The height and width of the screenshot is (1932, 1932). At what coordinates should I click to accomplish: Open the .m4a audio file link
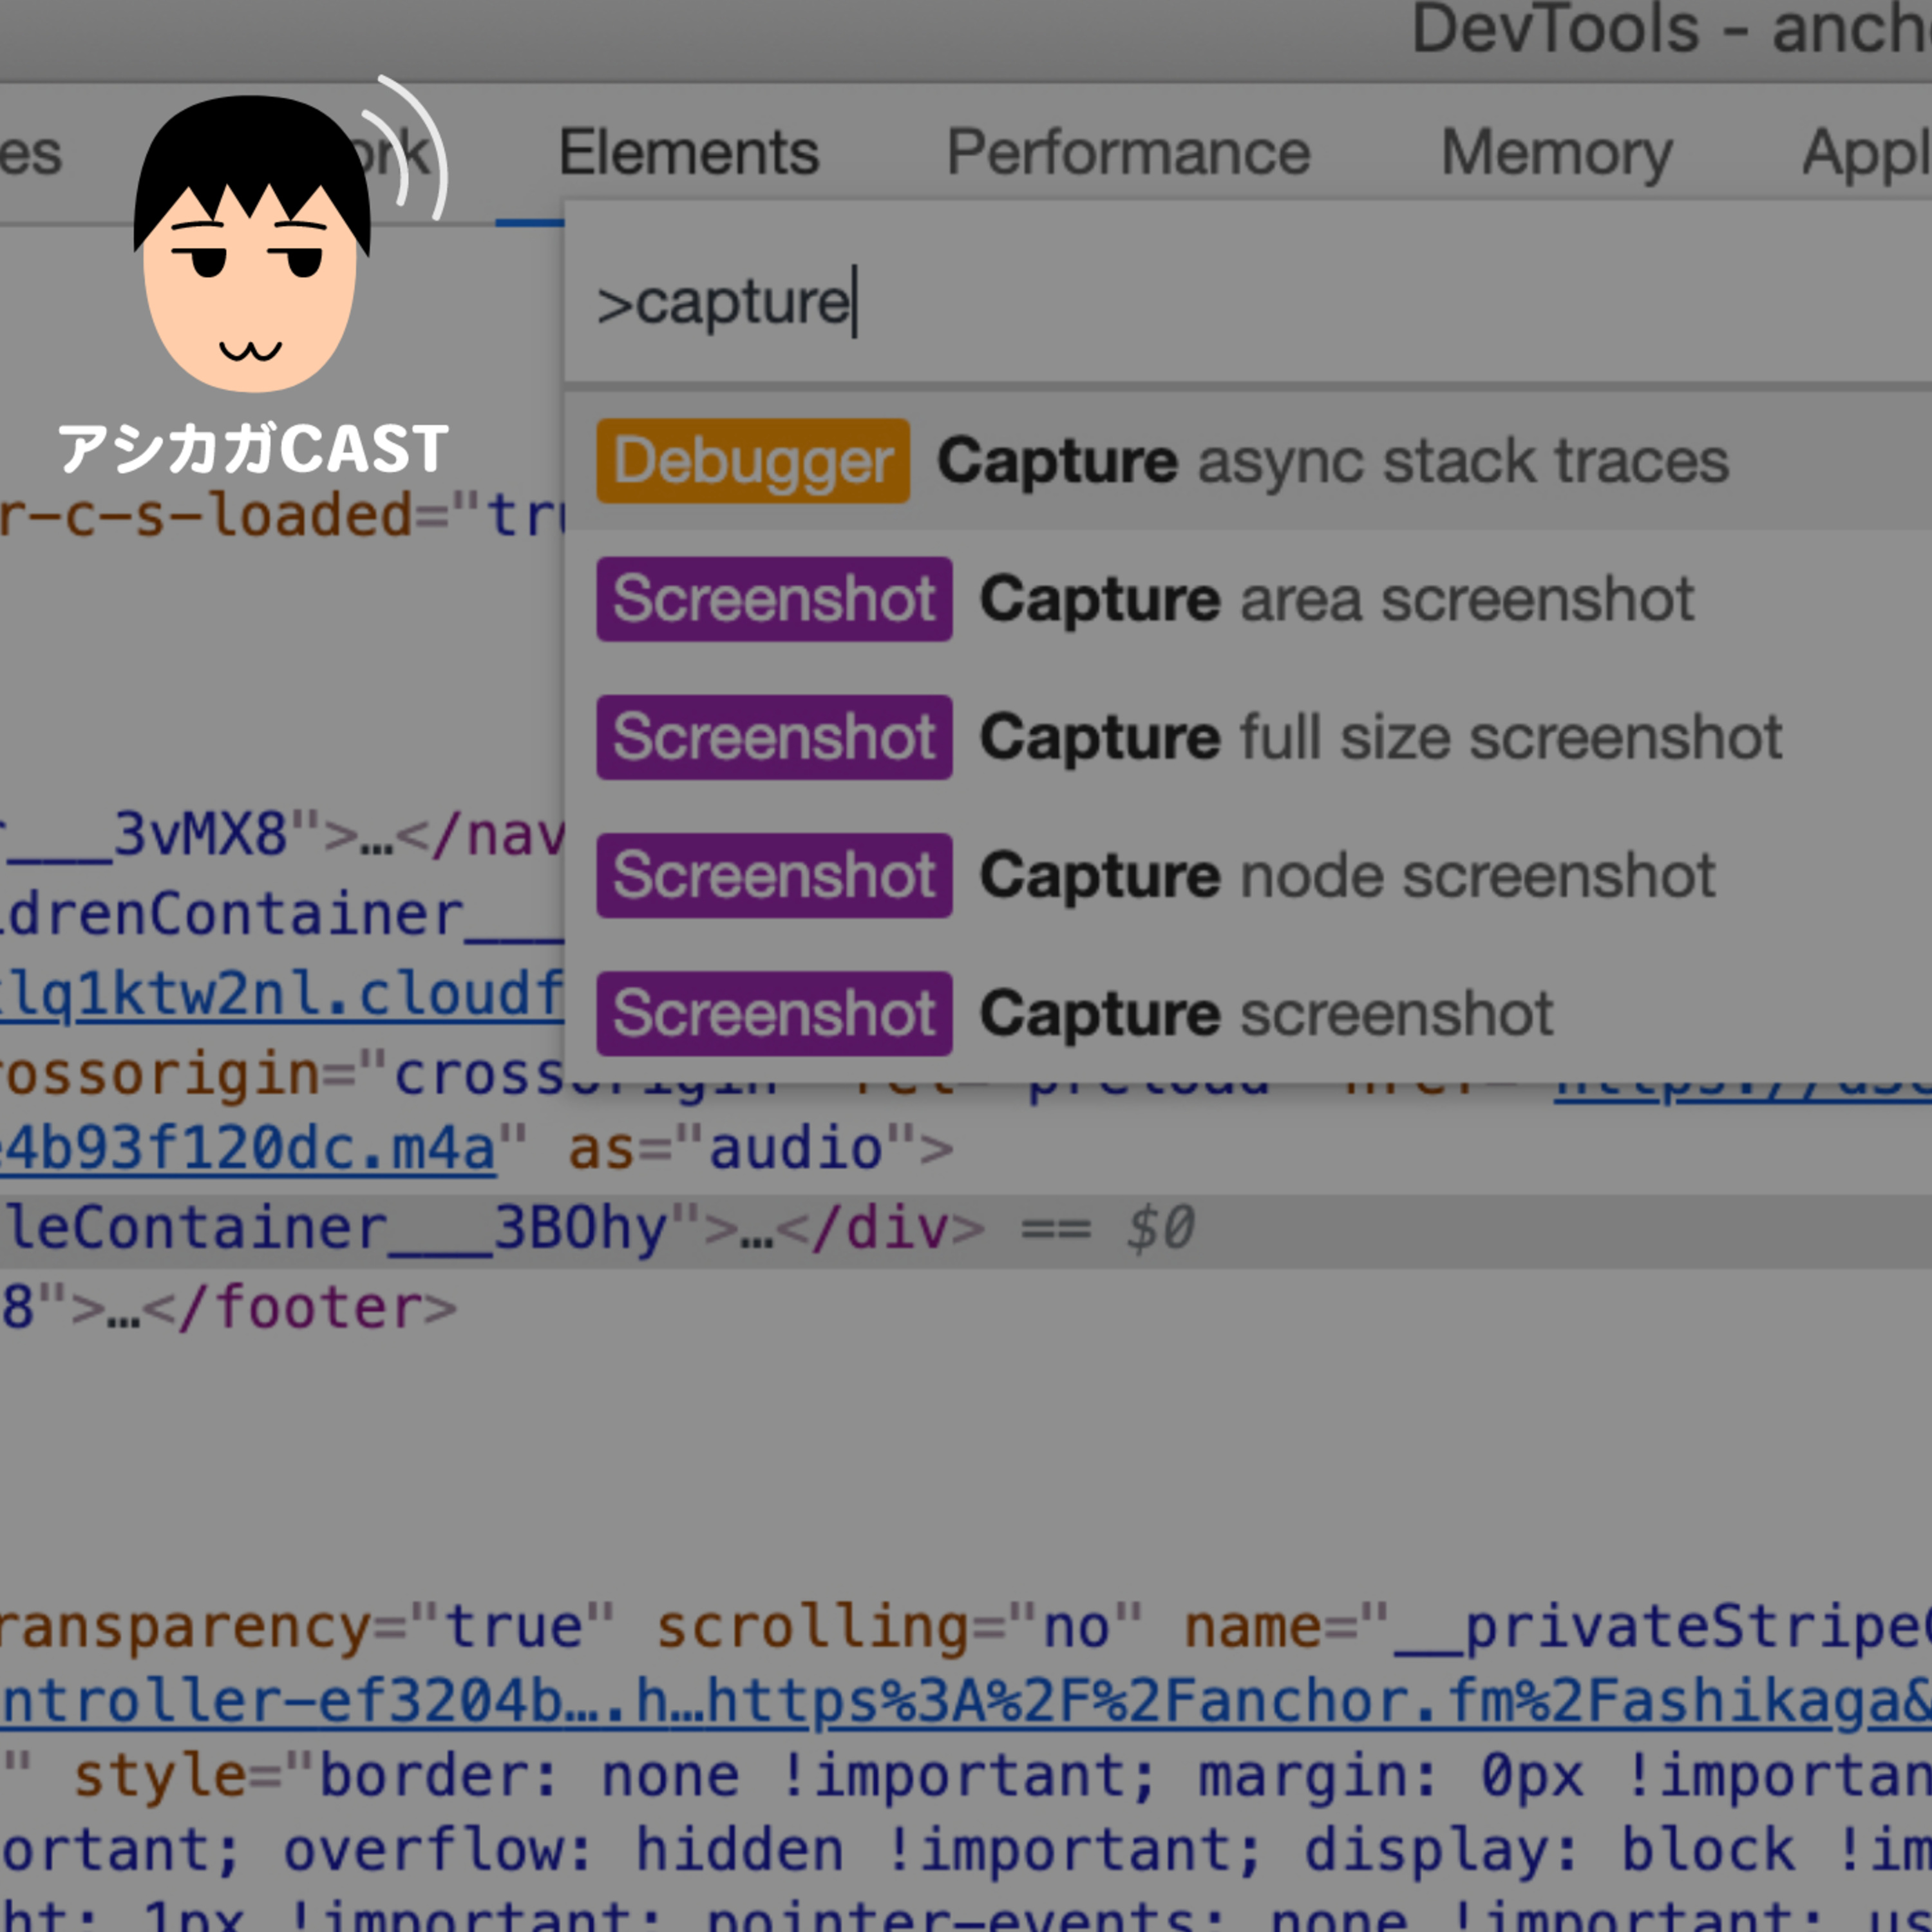pos(250,1148)
